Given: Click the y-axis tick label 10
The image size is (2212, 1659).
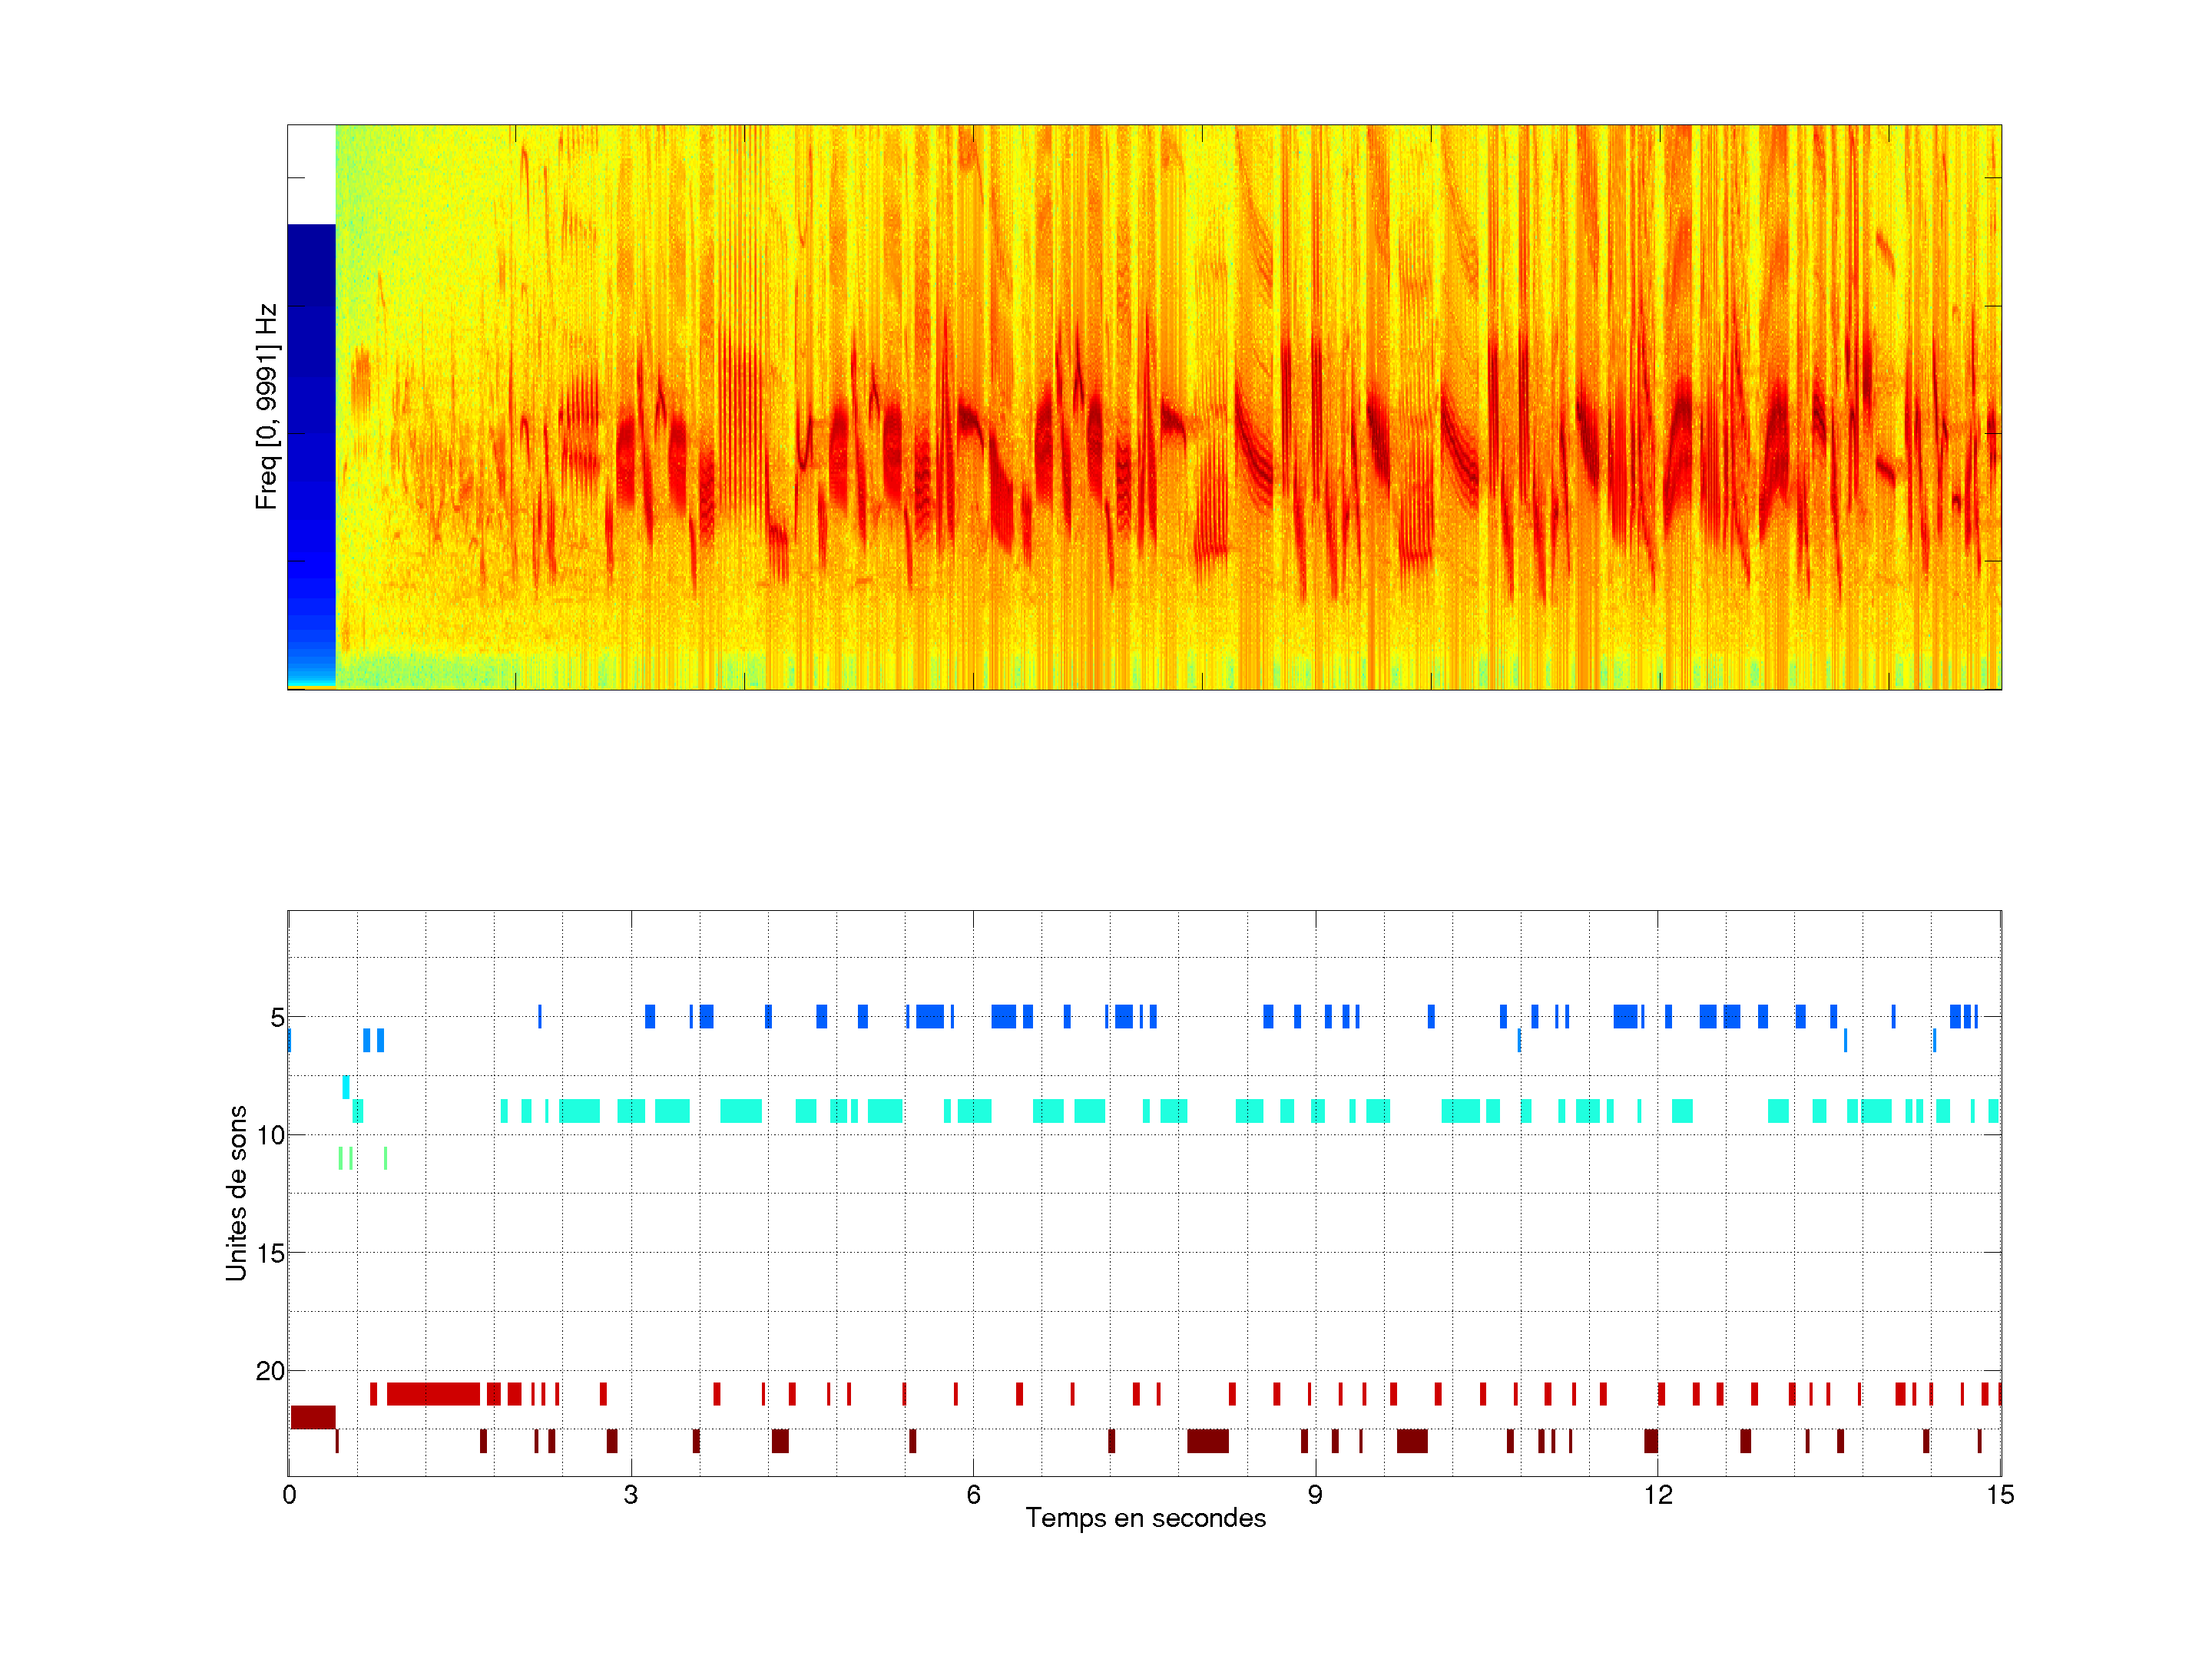Looking at the screenshot, I should 270,1135.
